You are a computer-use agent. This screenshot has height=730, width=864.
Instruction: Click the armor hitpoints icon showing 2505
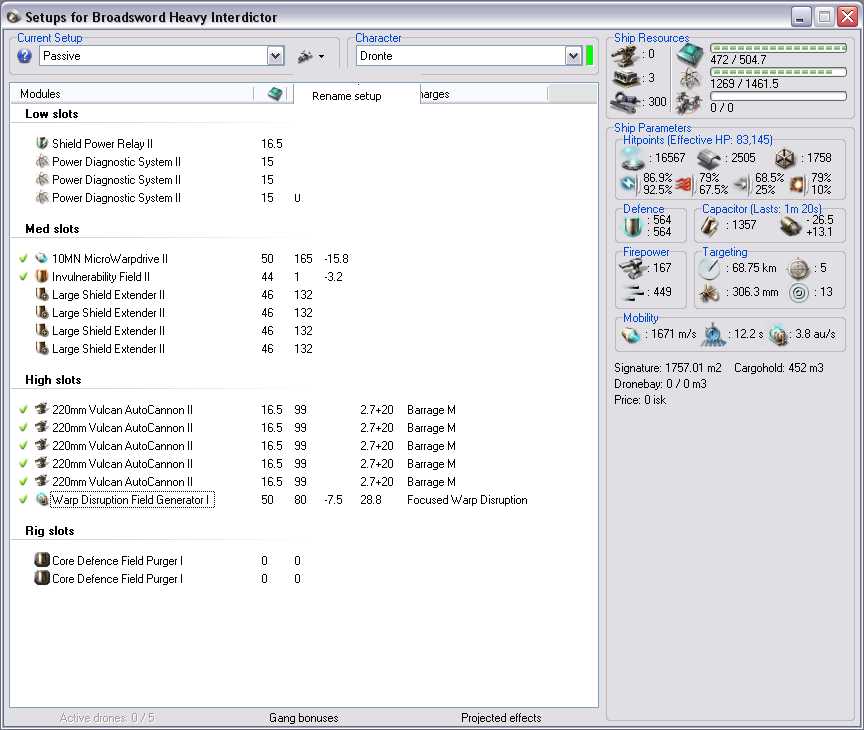click(x=709, y=159)
